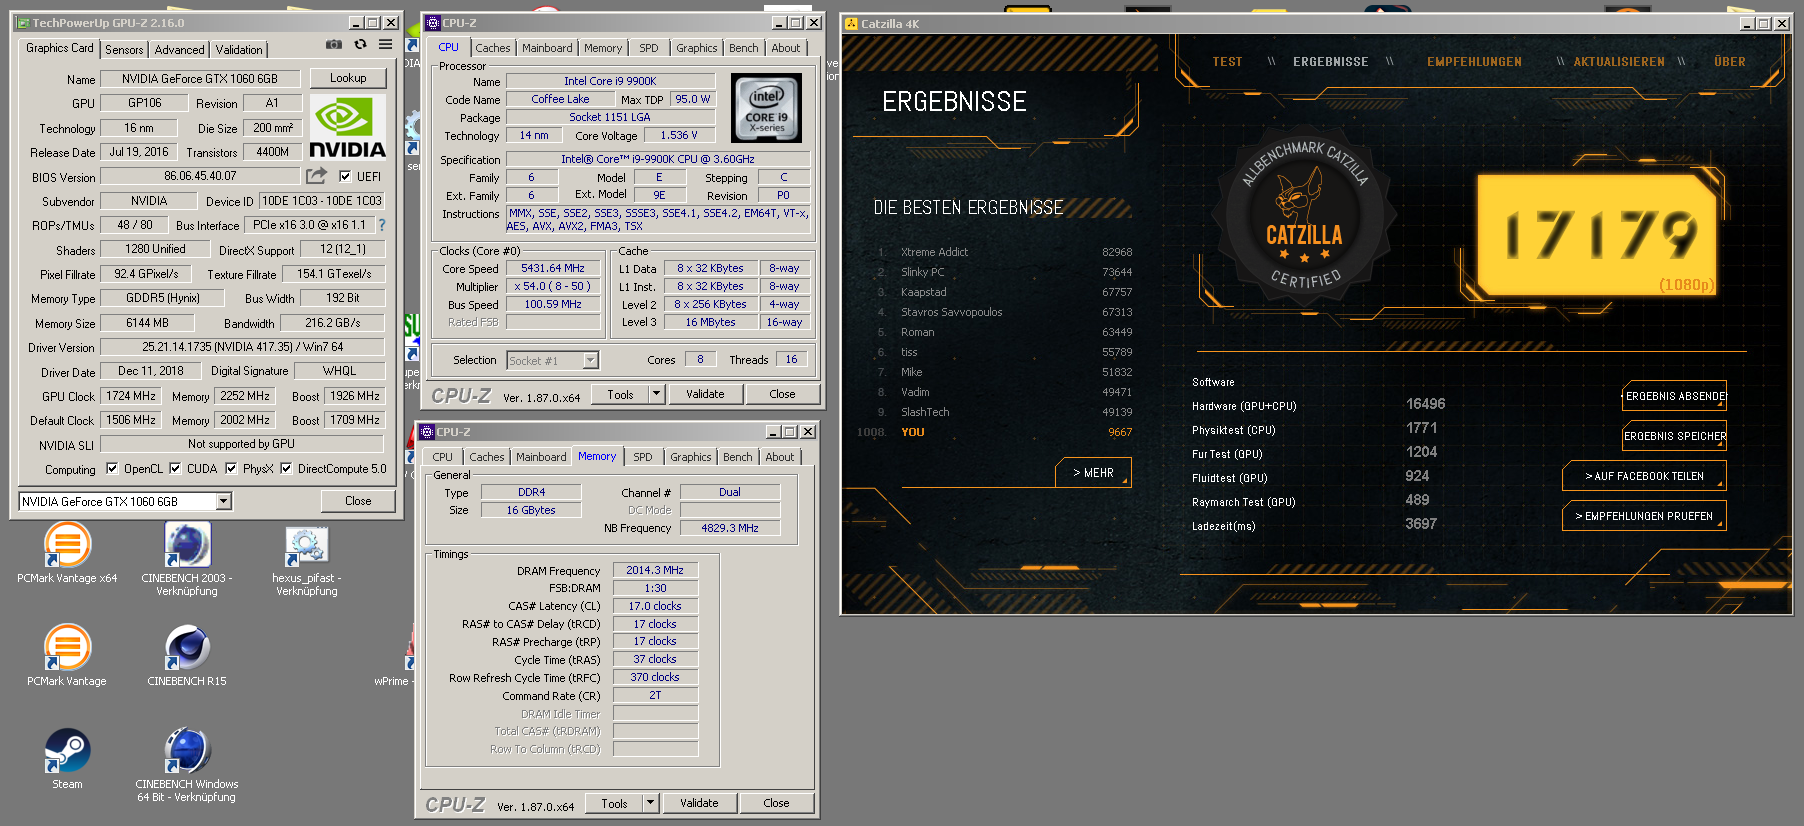Open the SPD tab in CPU-Z Memory window
The width and height of the screenshot is (1804, 826).
click(x=643, y=456)
